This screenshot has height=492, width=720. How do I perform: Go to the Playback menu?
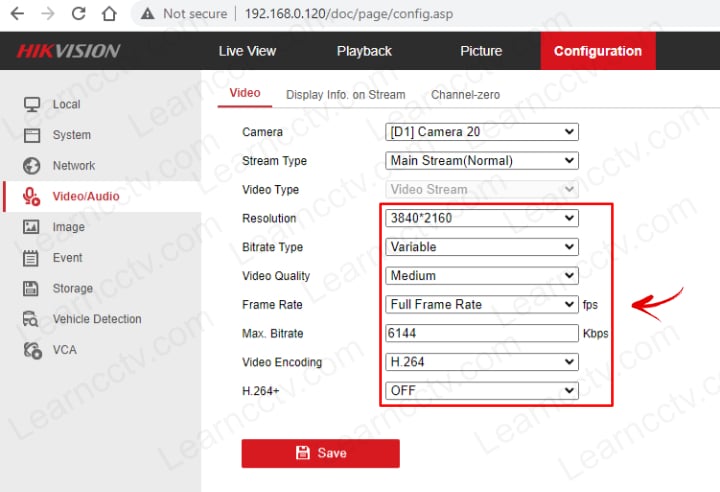[x=364, y=51]
